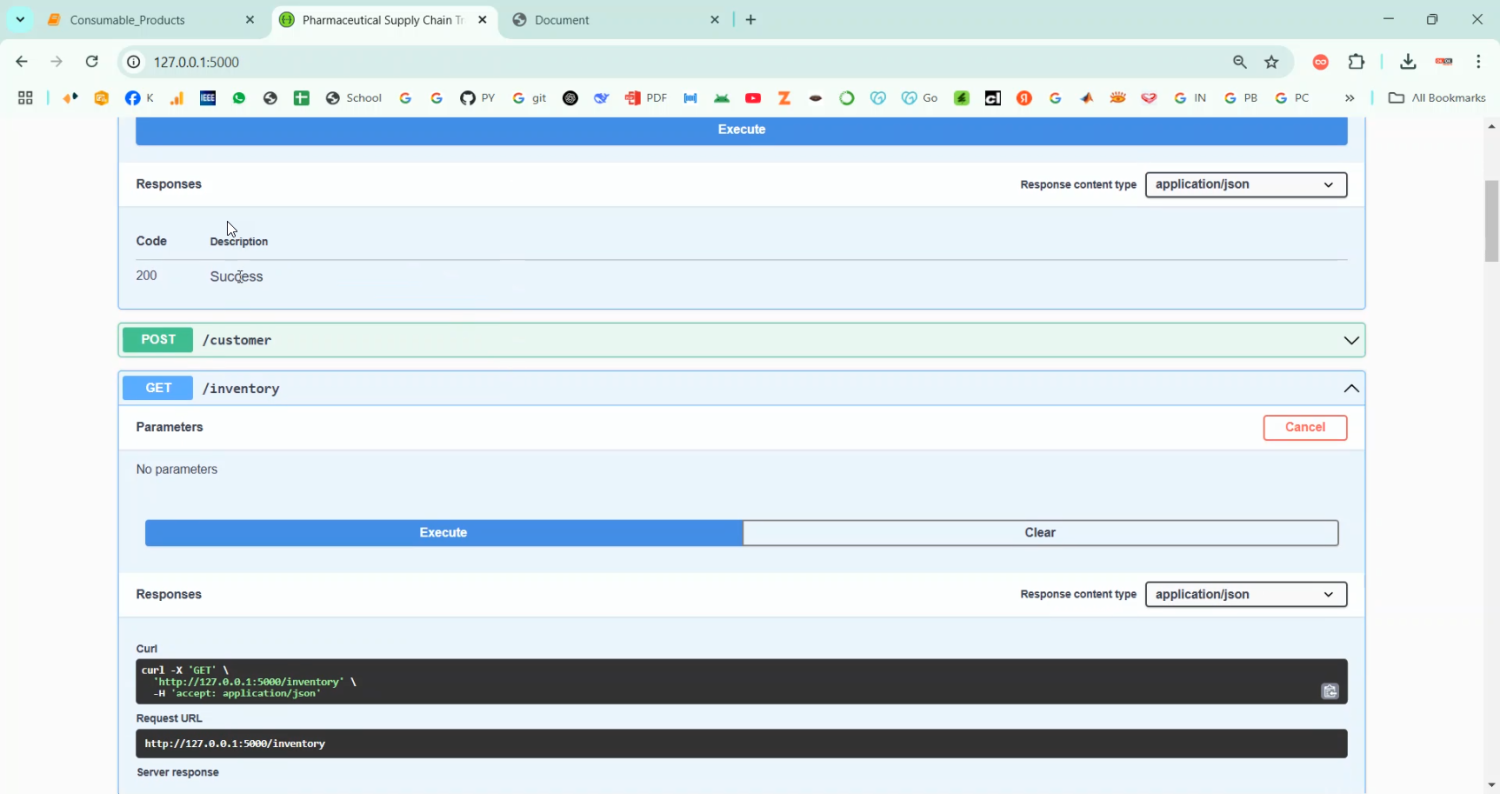Select the Request URL text for inventory
The width and height of the screenshot is (1500, 794).
point(235,744)
